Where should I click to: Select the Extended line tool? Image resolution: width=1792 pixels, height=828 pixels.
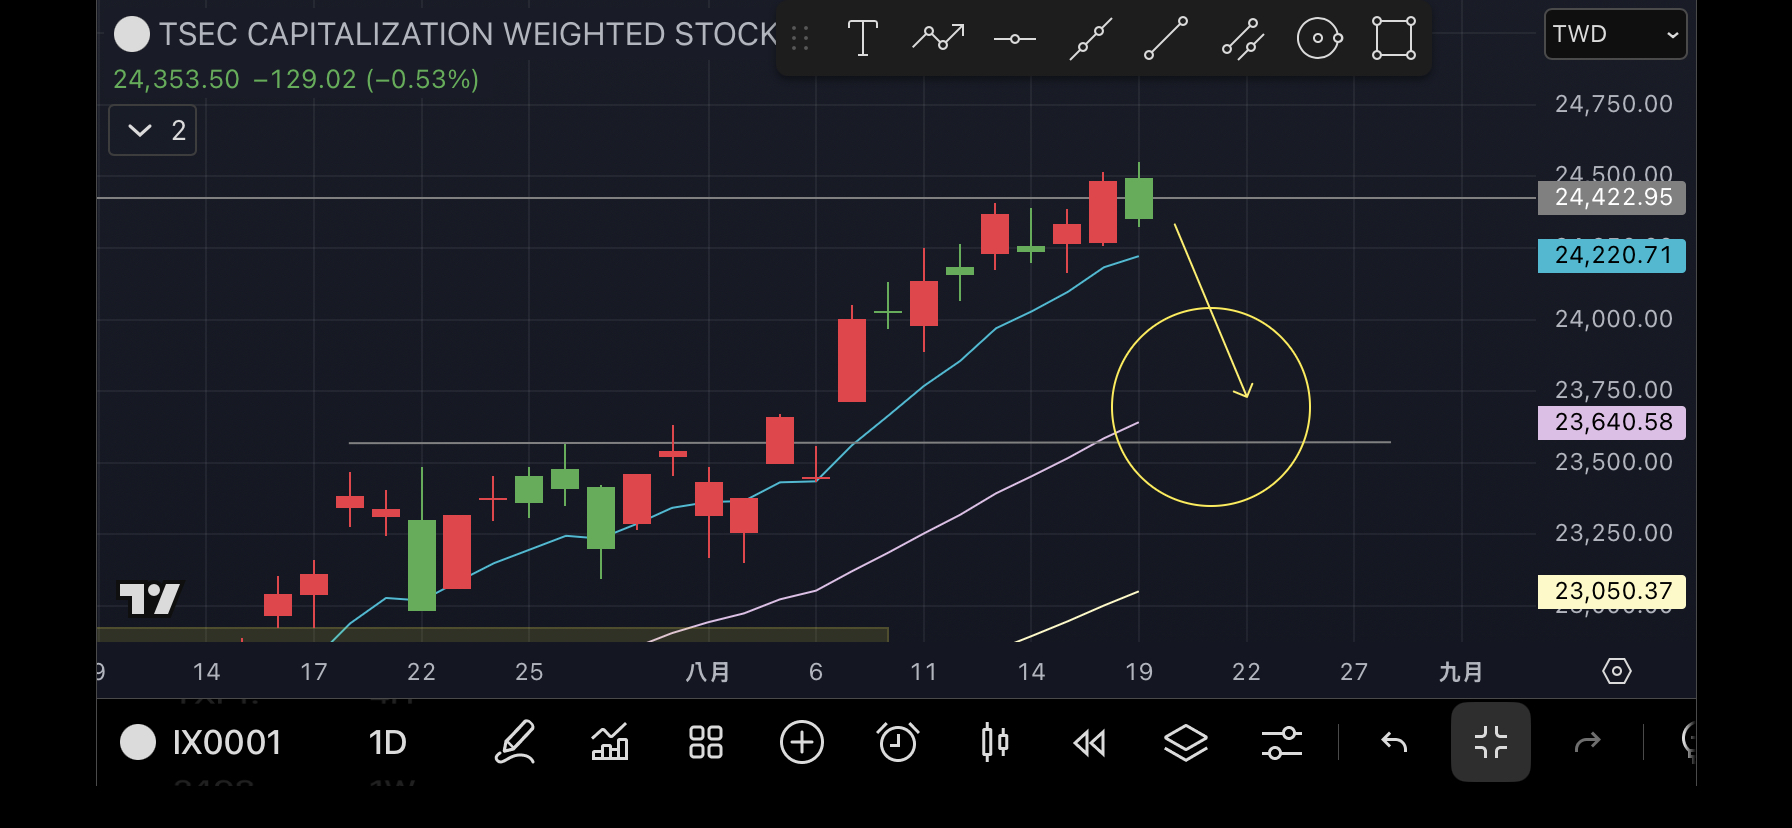point(1090,39)
